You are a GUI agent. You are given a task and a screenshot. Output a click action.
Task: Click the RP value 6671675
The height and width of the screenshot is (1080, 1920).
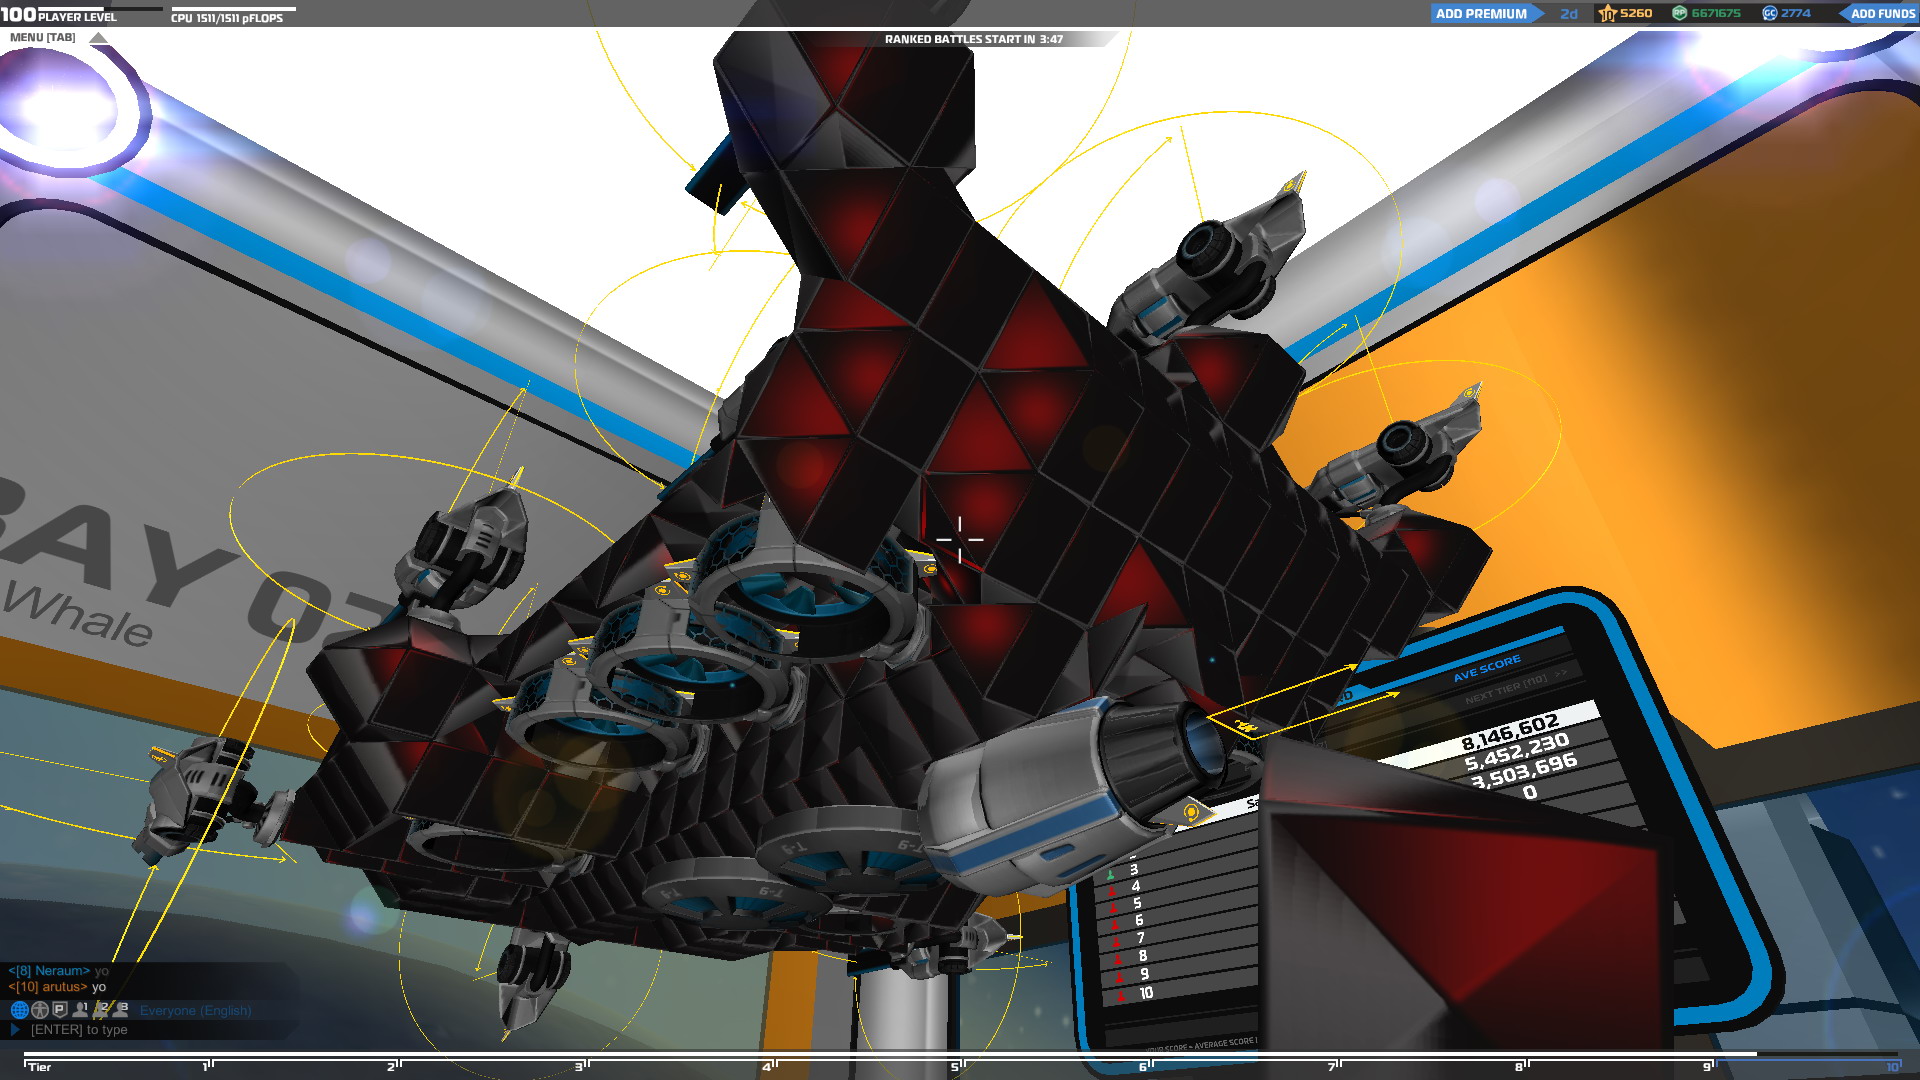(1716, 13)
